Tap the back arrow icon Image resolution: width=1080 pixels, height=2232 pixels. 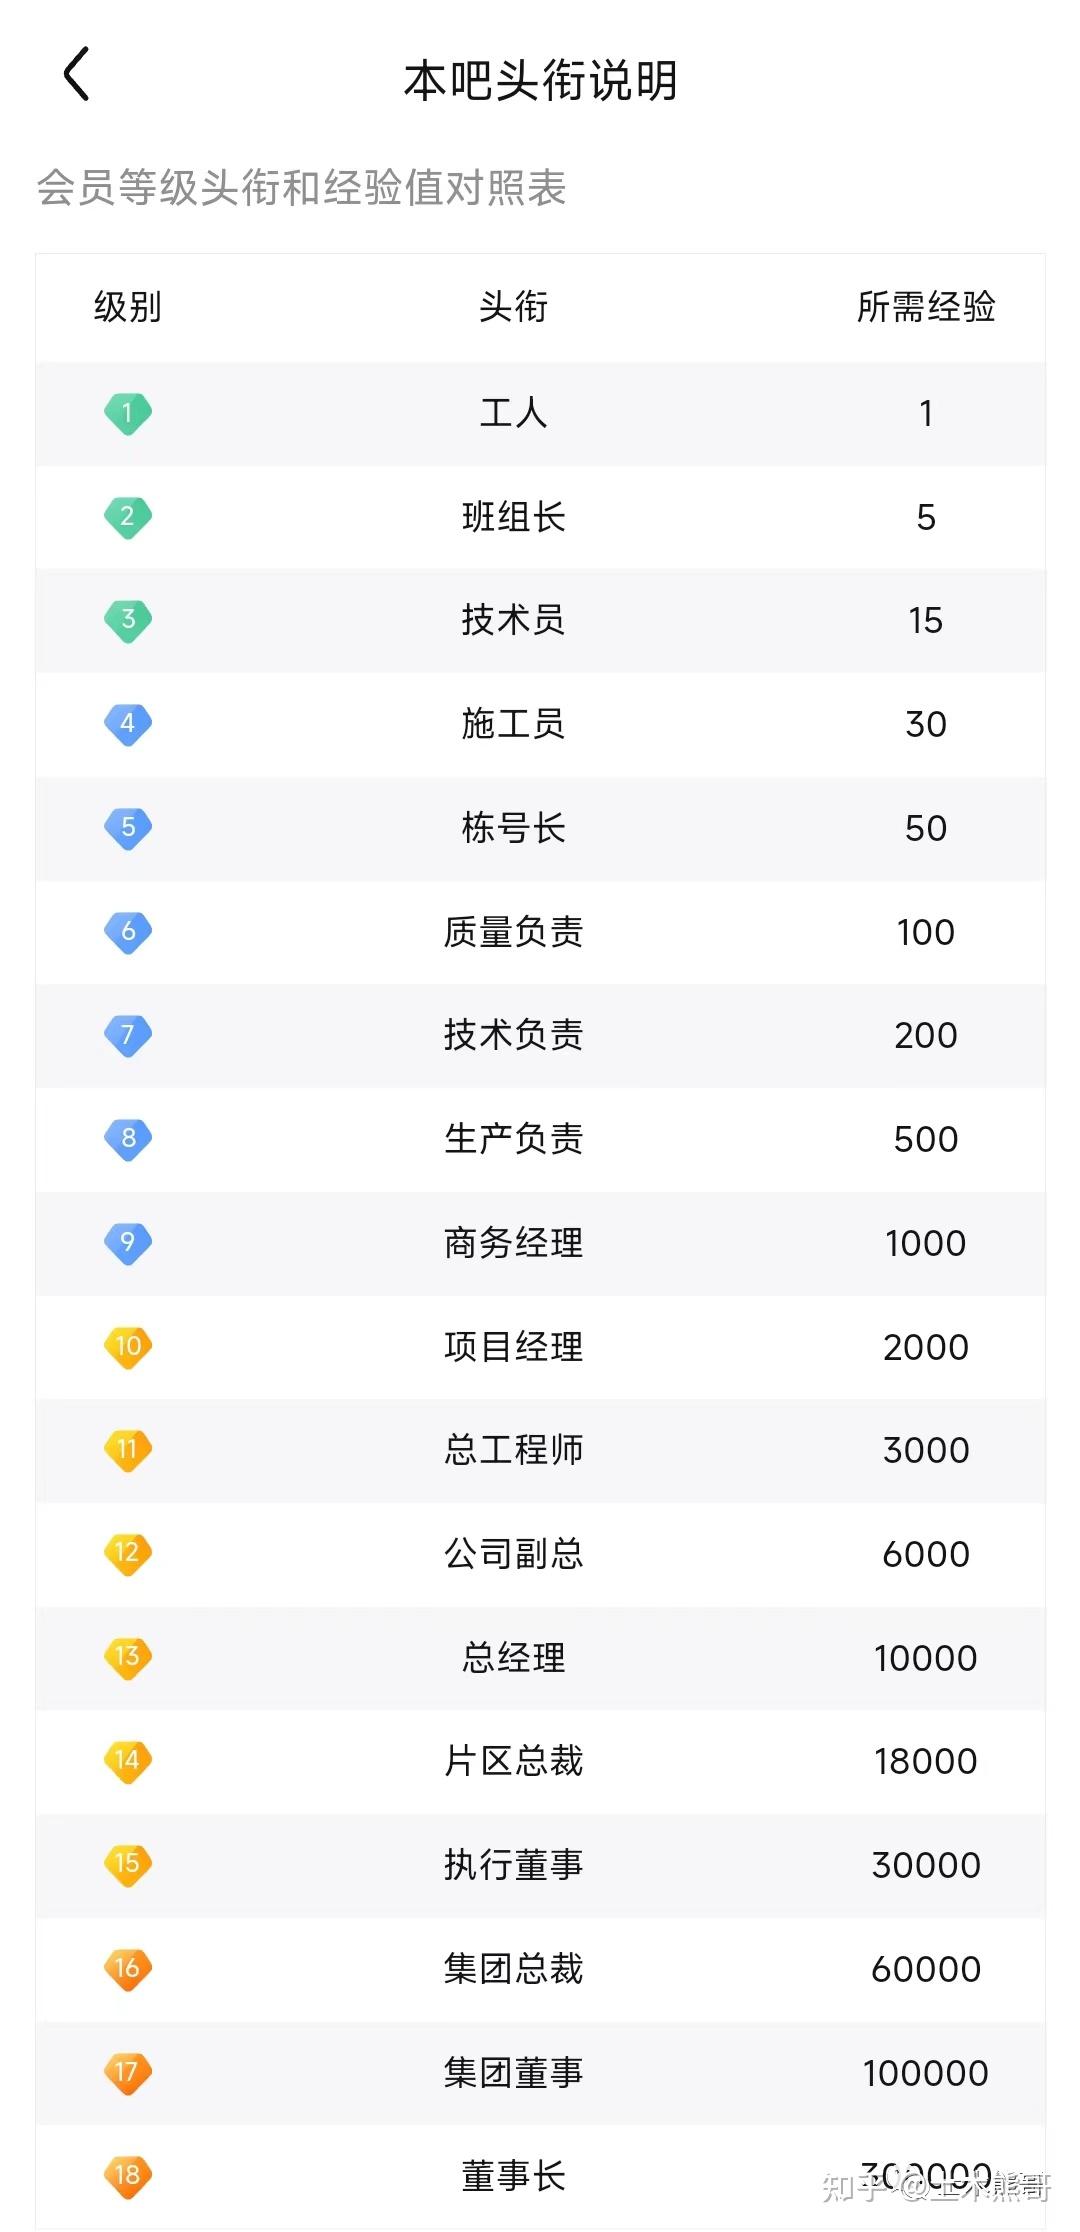pyautogui.click(x=77, y=74)
